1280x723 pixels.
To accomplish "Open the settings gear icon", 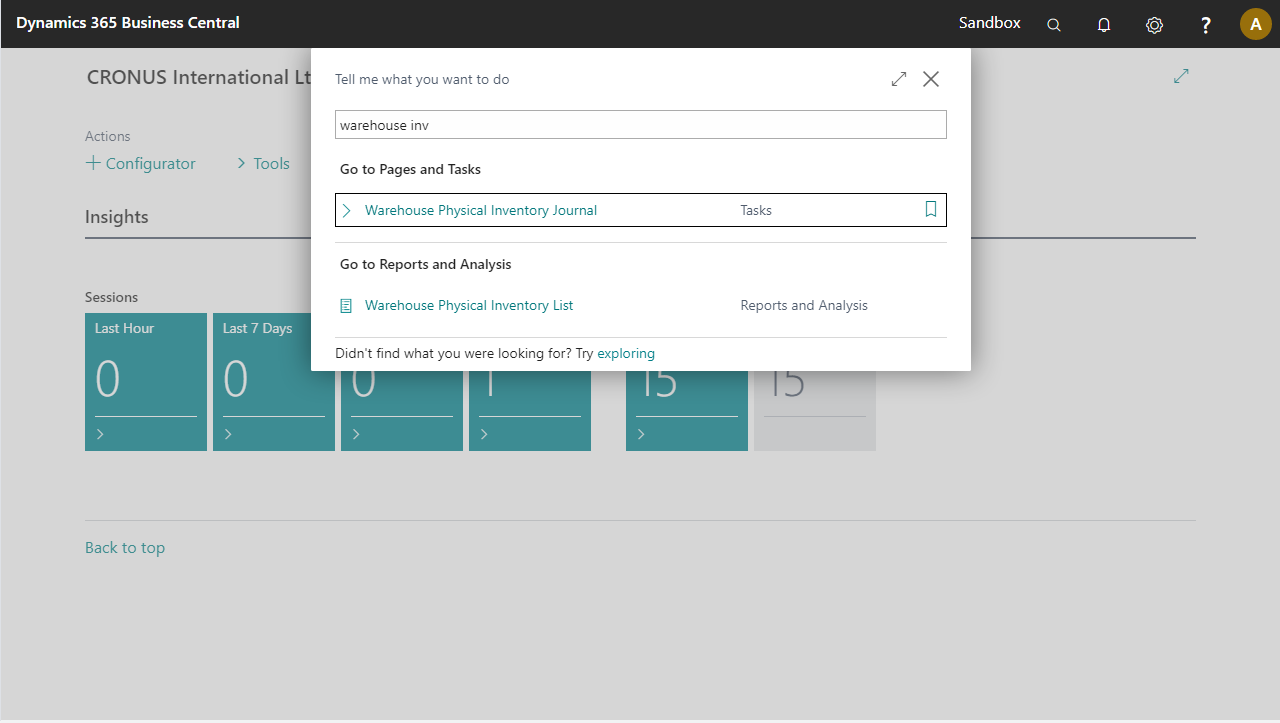I will (1154, 24).
